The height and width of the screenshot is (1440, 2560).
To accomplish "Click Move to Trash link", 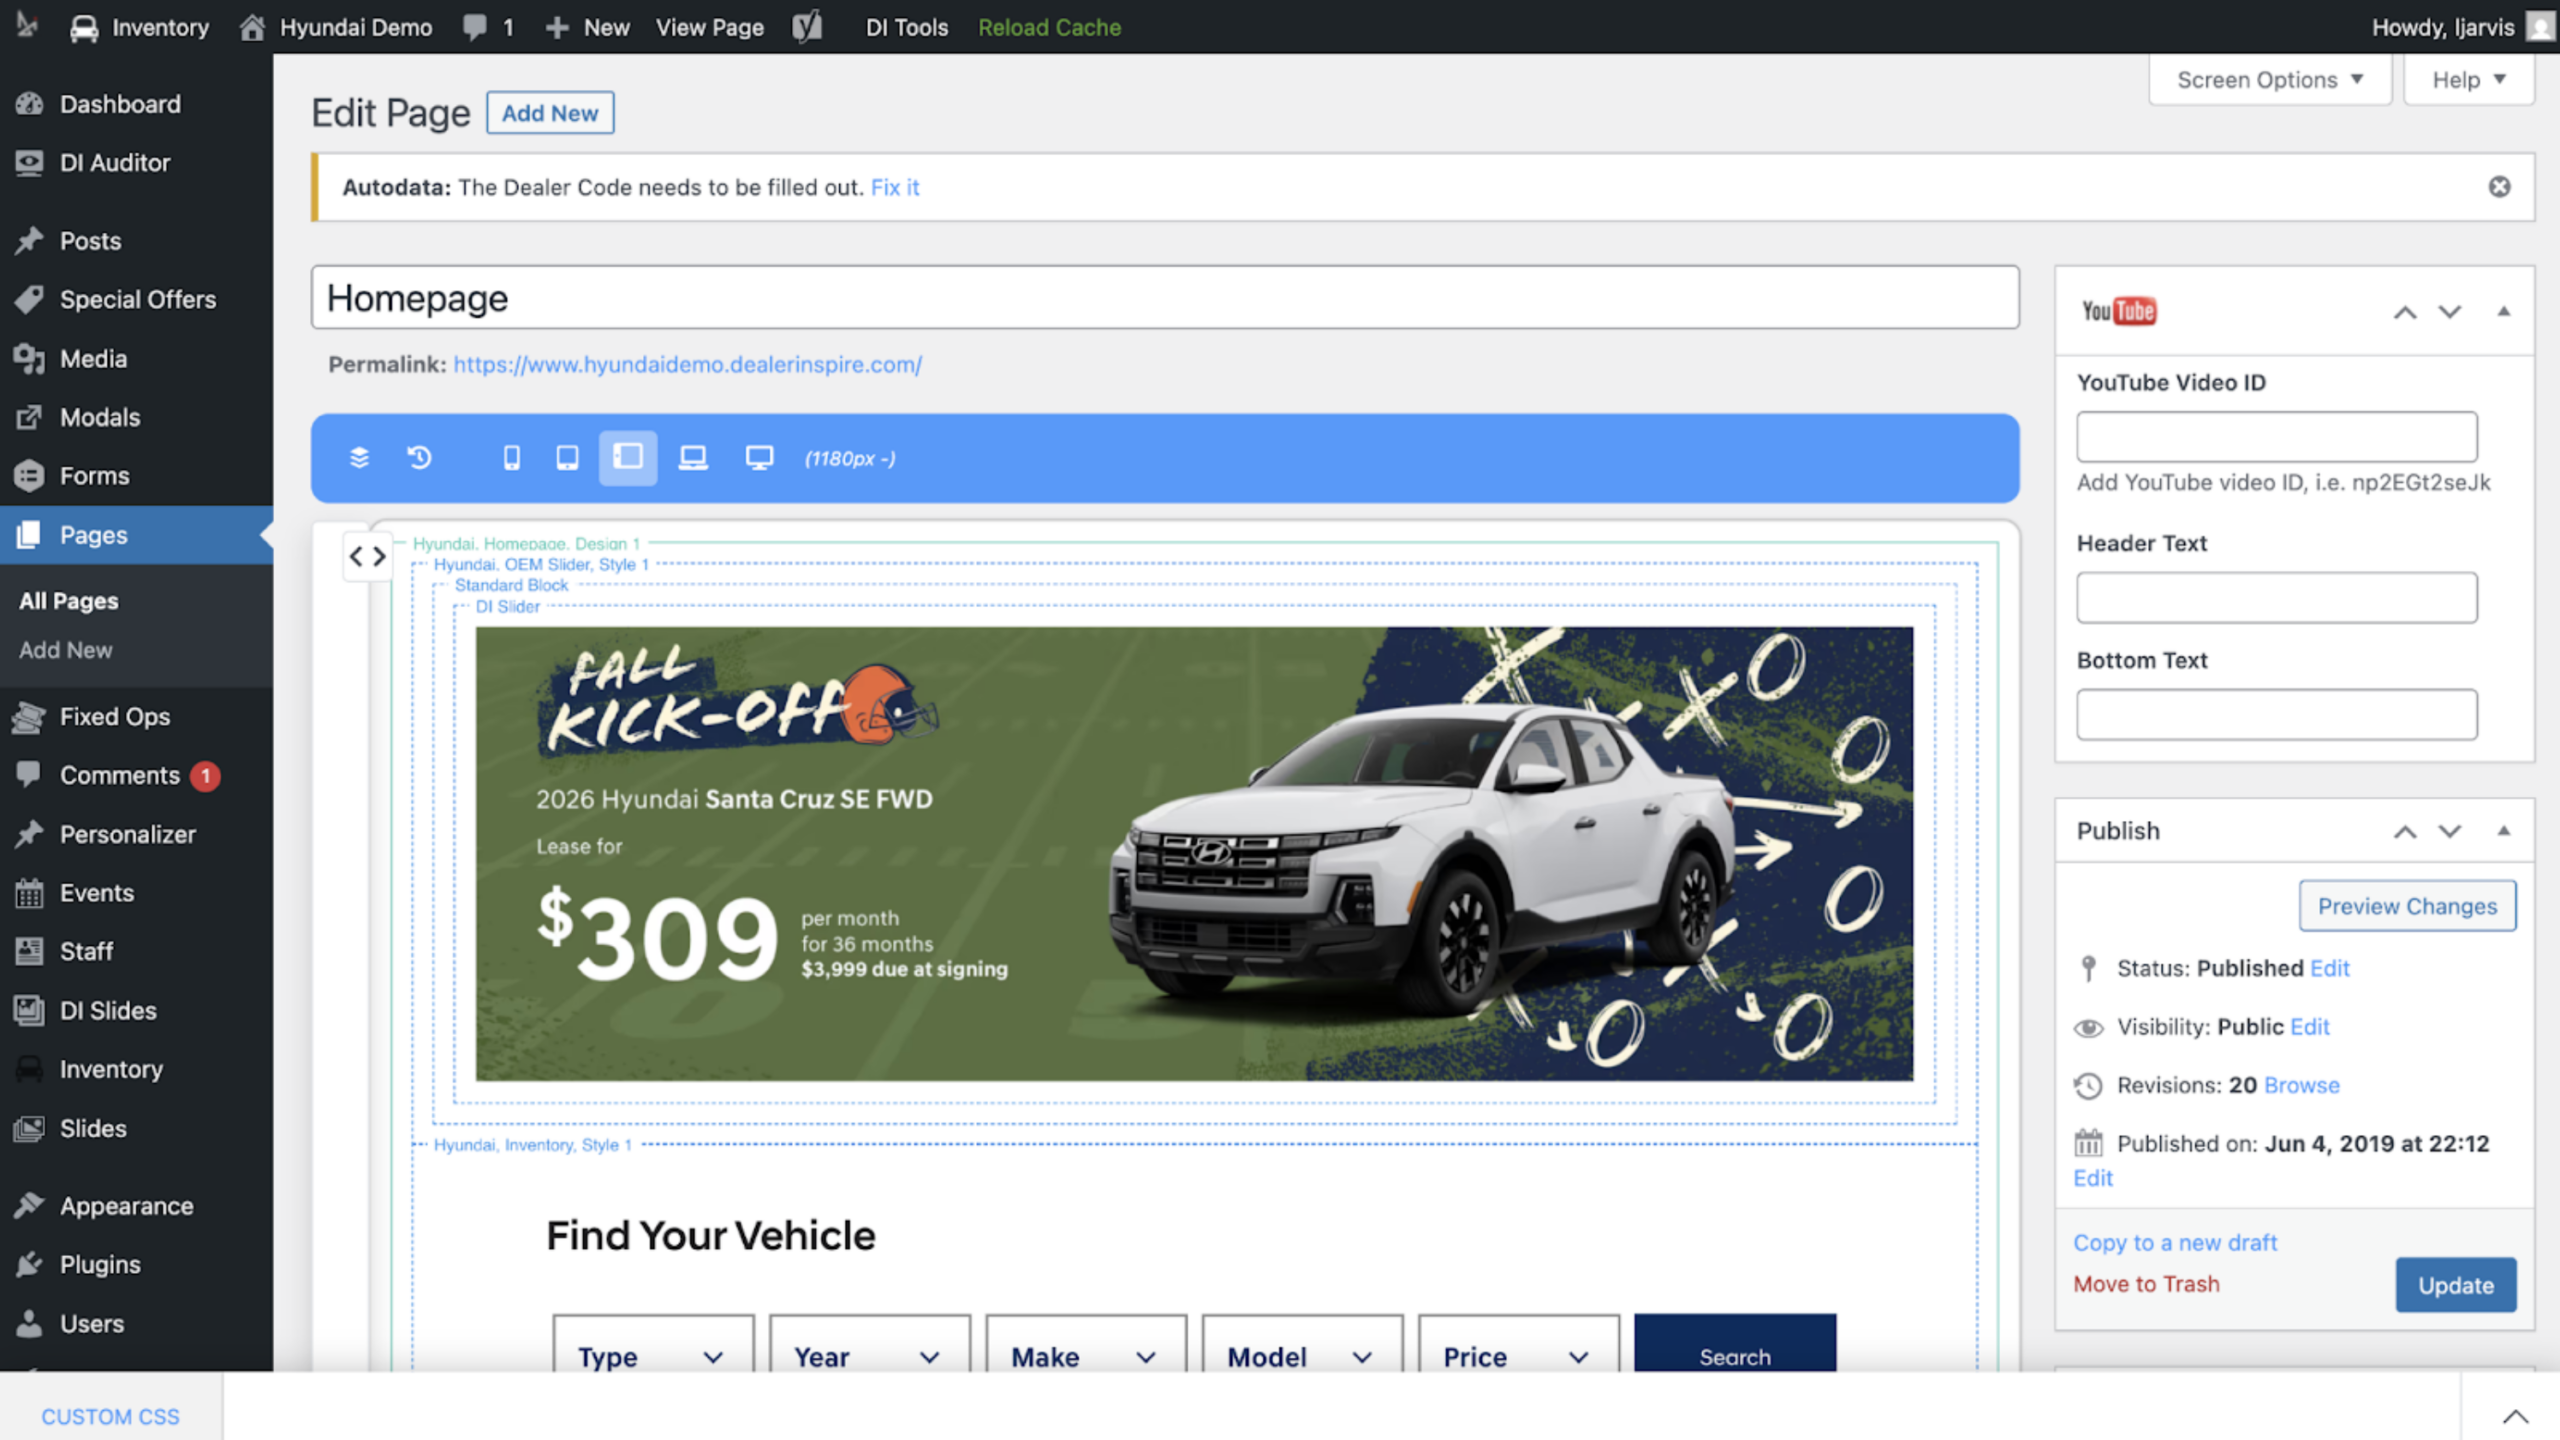I will pos(2146,1284).
